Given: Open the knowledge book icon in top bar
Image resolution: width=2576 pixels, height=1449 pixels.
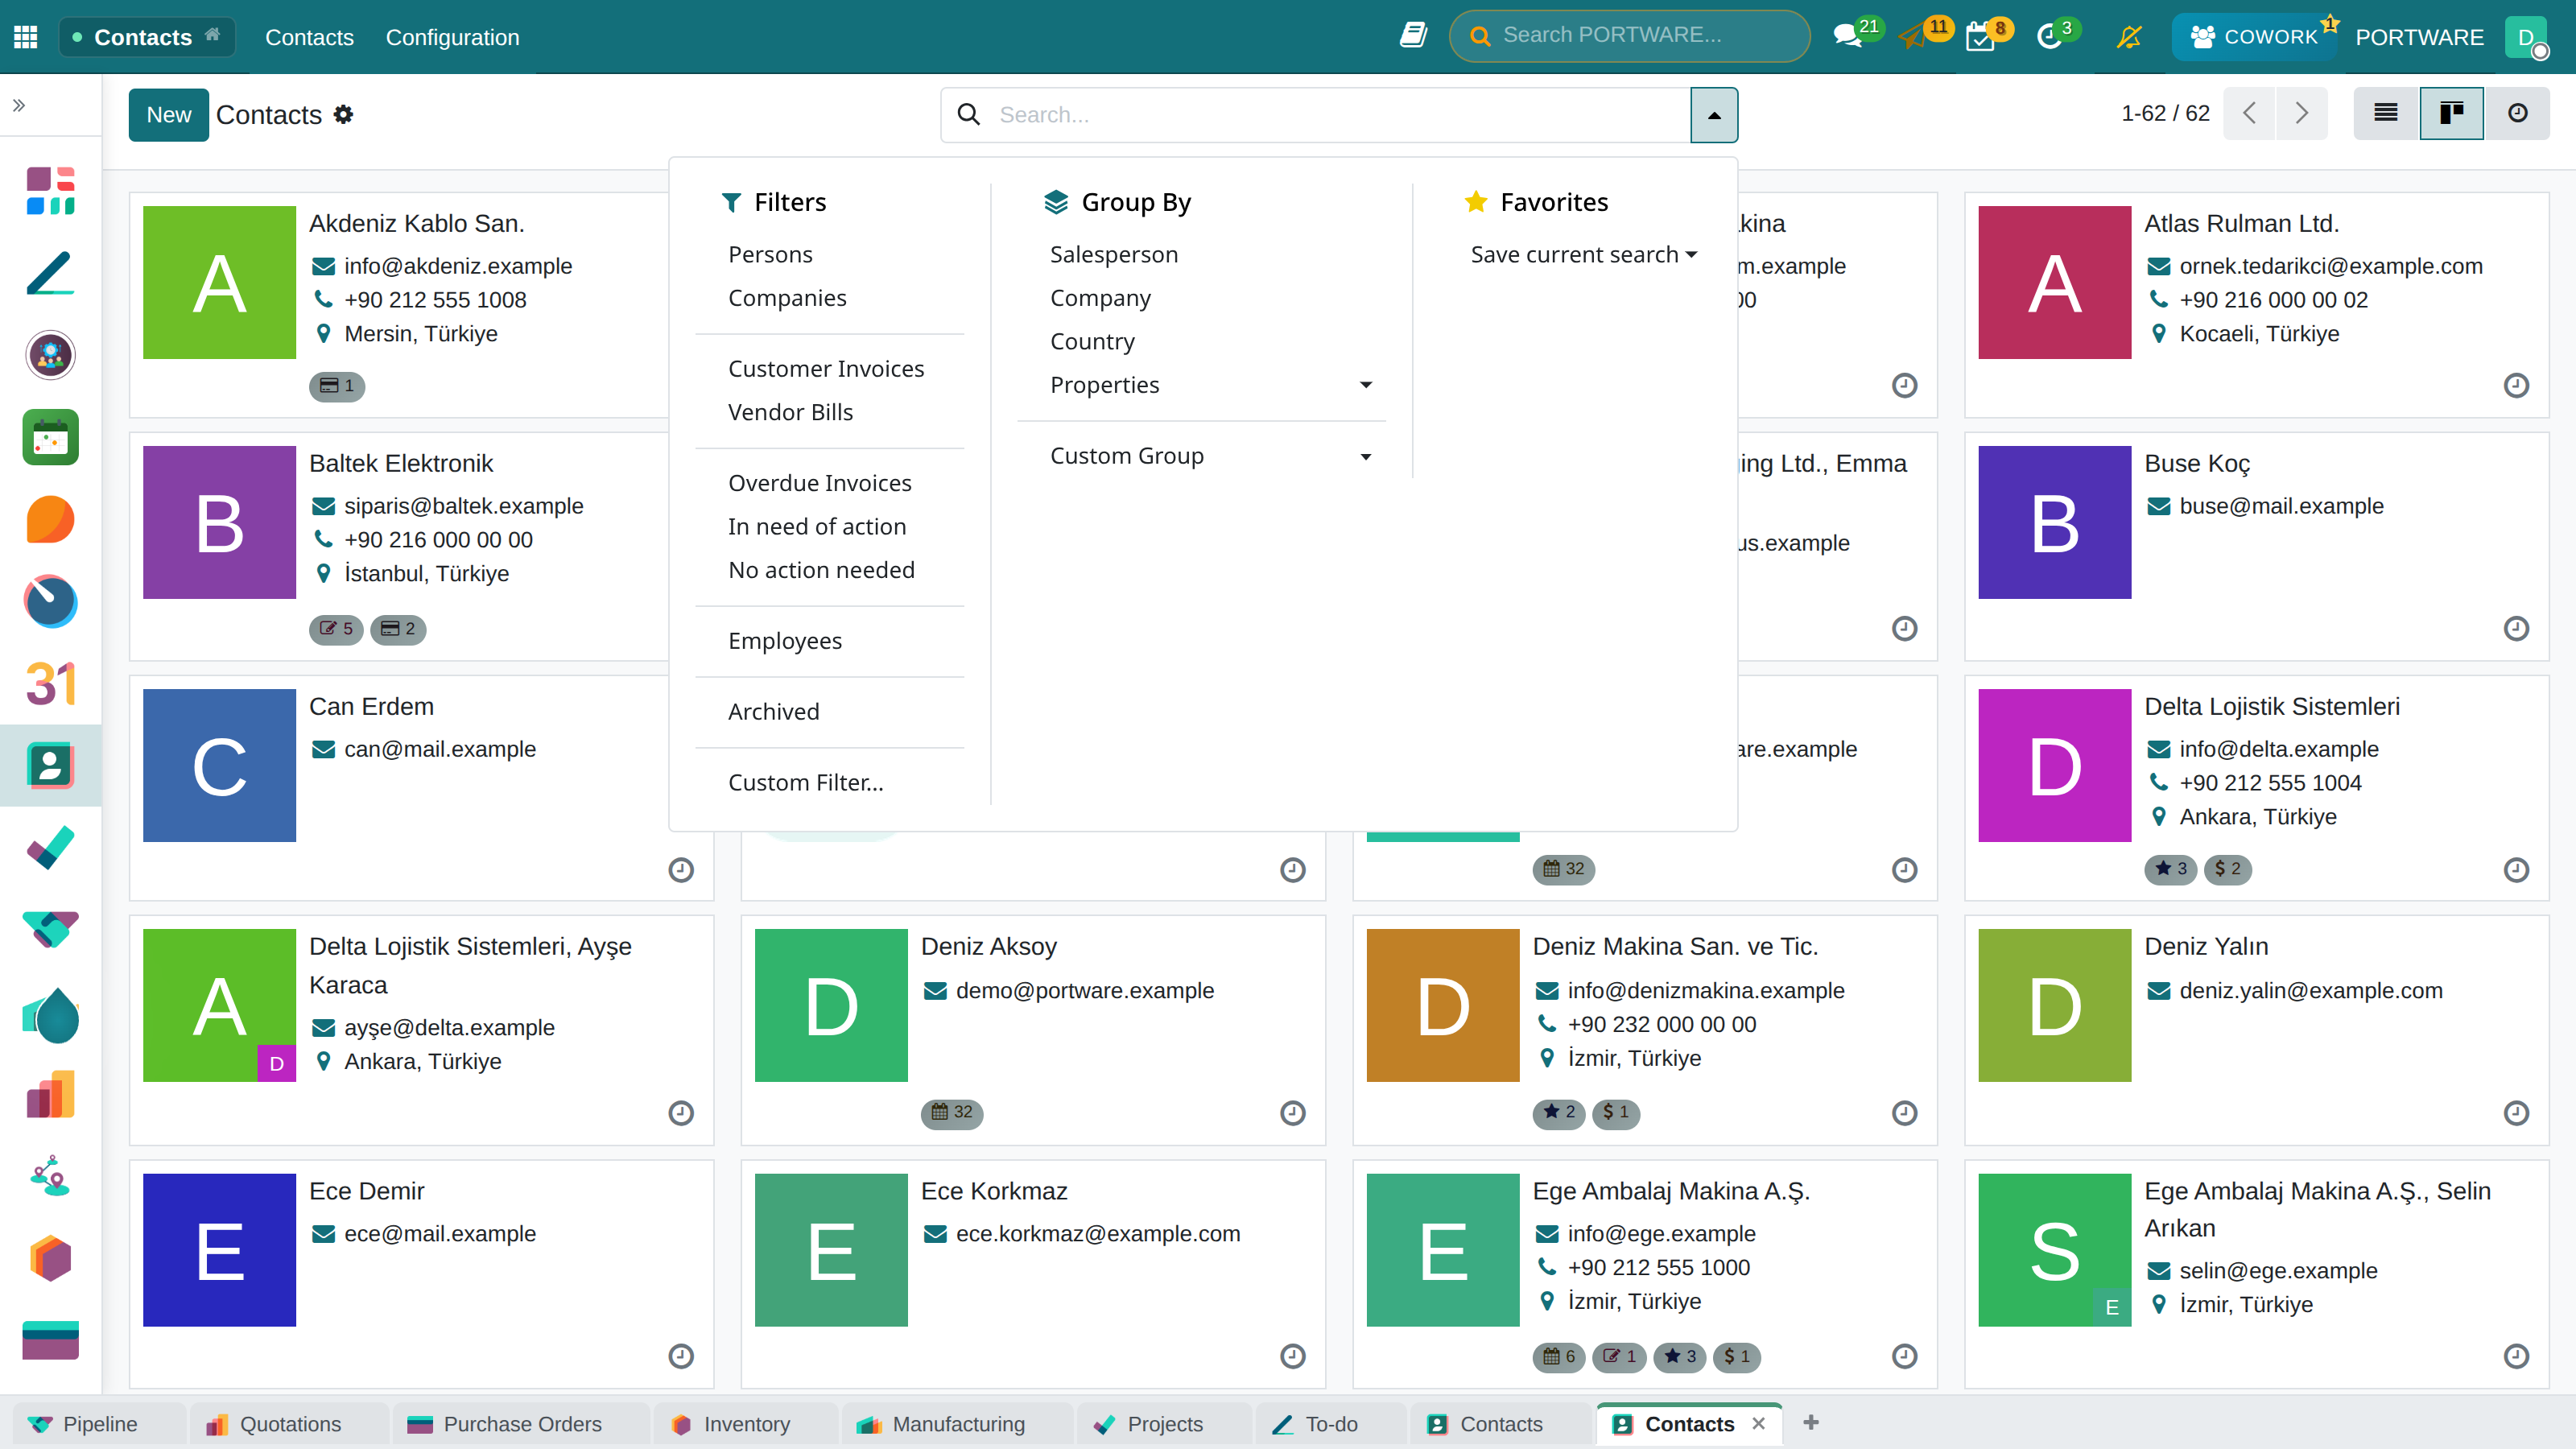Looking at the screenshot, I should pyautogui.click(x=1413, y=36).
